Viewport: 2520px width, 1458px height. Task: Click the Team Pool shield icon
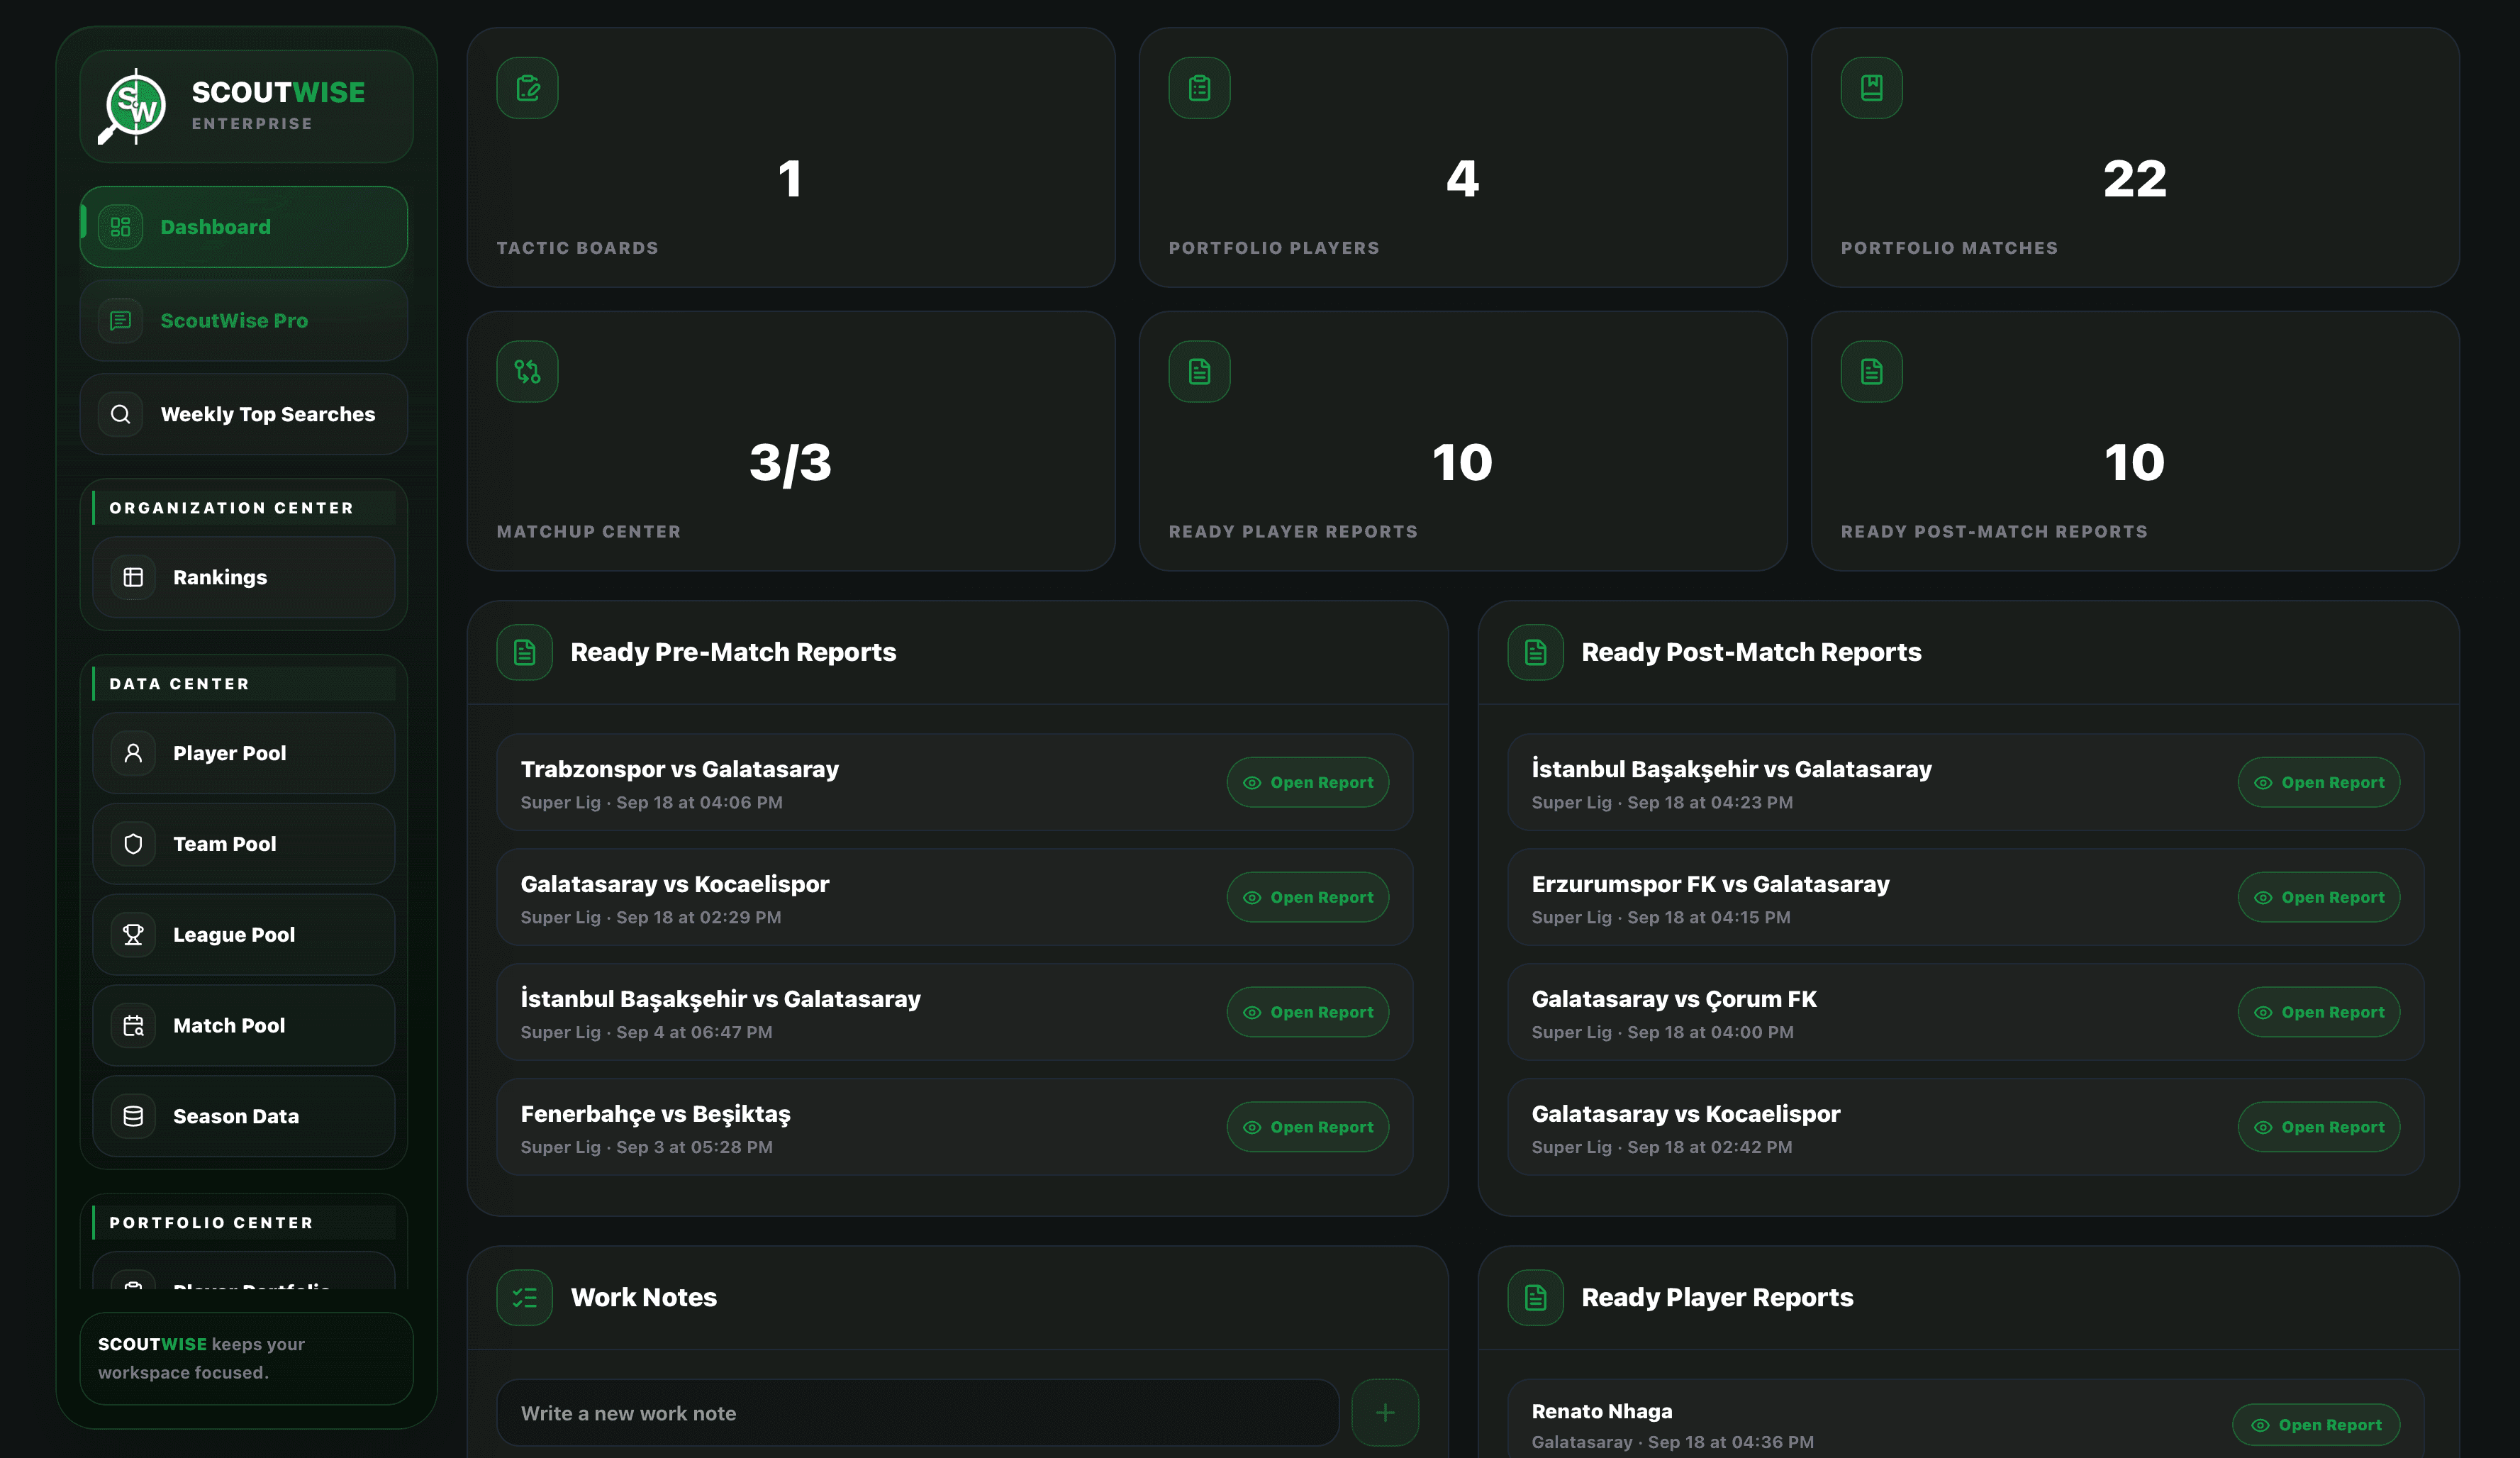133,844
